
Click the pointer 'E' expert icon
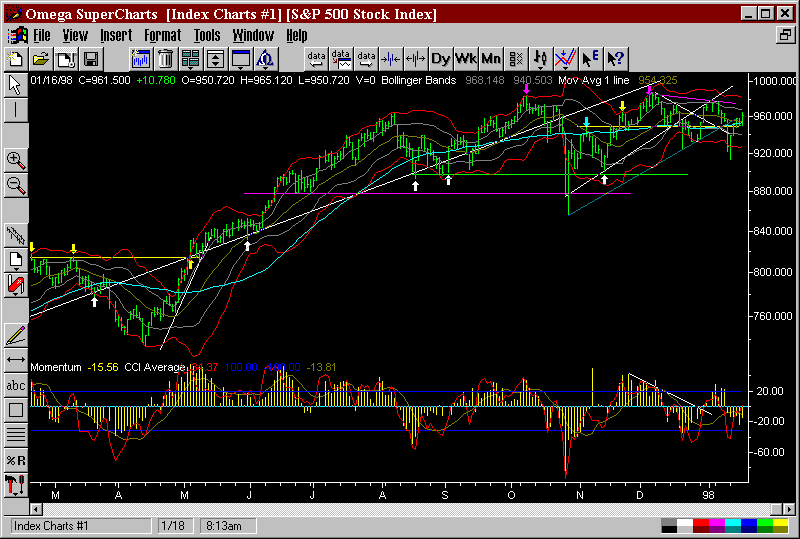coord(590,59)
